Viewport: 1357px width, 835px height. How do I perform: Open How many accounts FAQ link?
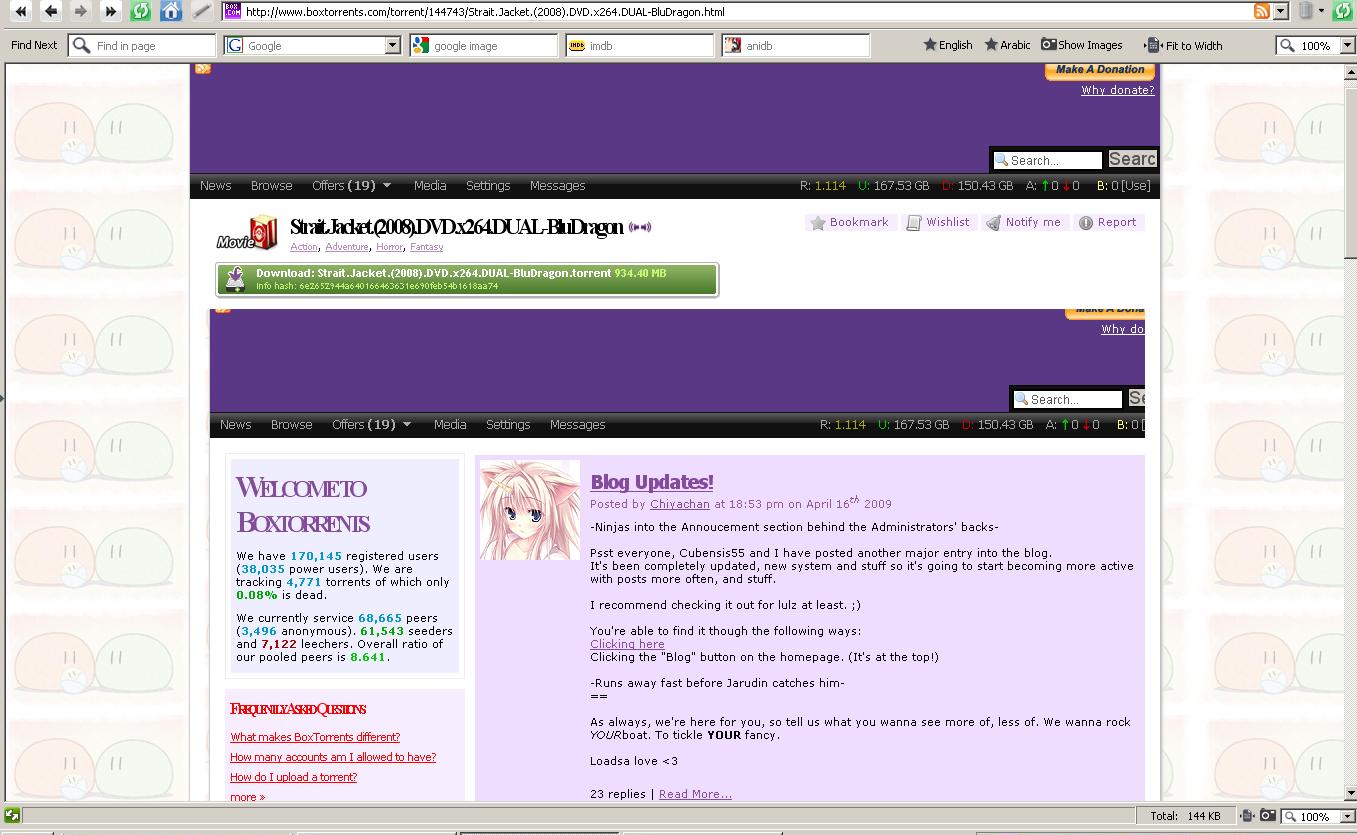[x=333, y=757]
